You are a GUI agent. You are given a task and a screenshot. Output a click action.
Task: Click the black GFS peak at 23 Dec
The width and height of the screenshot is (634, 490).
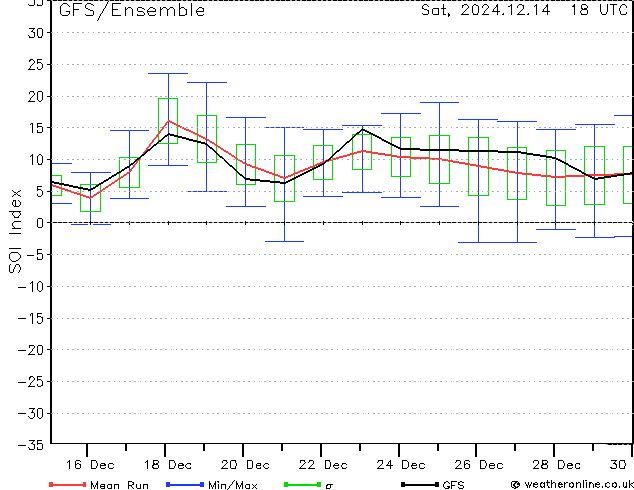point(363,129)
